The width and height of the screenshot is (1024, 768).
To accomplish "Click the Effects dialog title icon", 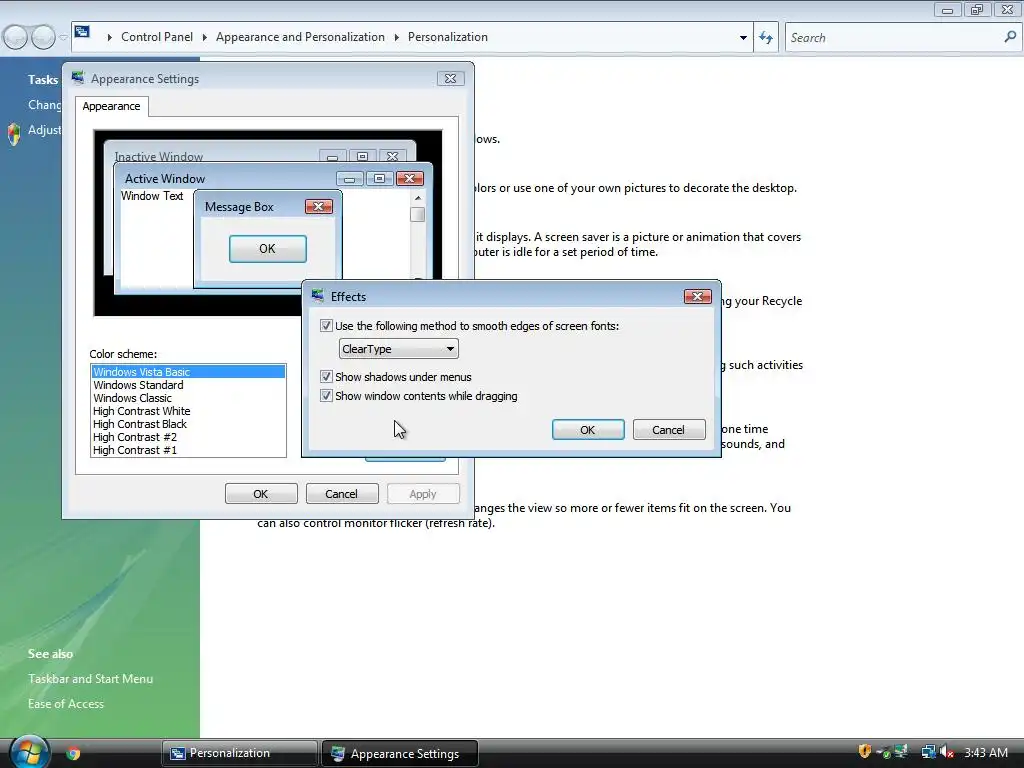I will [x=318, y=296].
